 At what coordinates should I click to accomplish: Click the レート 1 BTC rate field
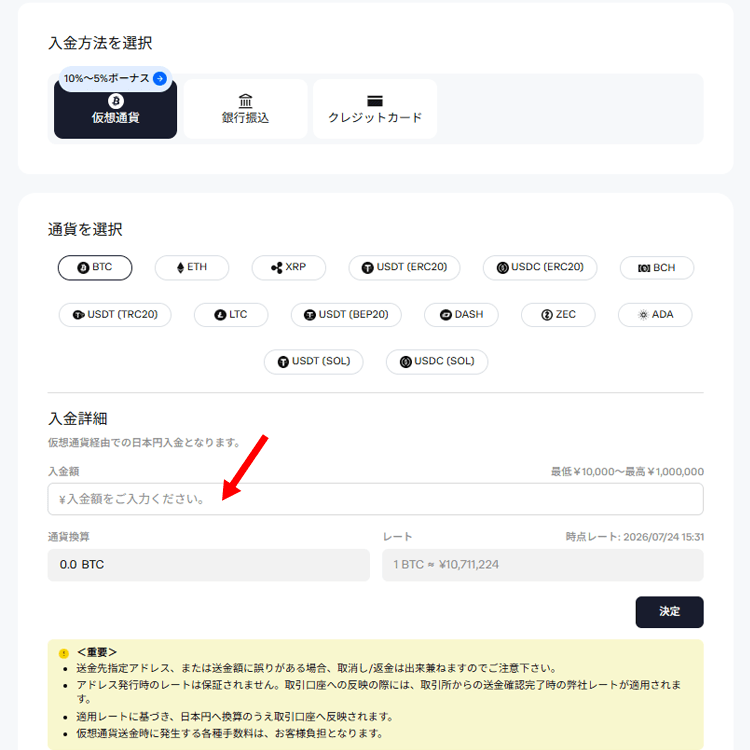pos(543,565)
